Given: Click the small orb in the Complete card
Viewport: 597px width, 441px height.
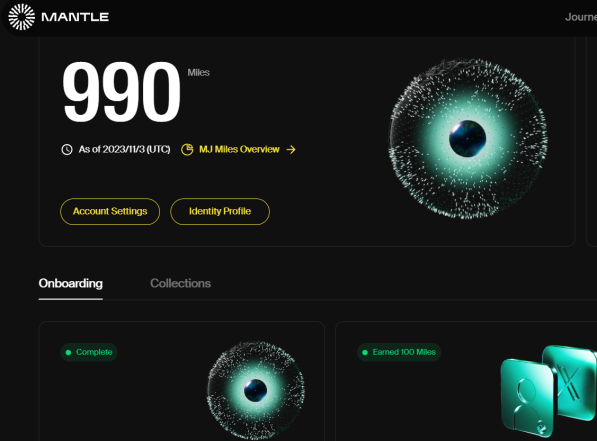Looking at the screenshot, I should [255, 390].
